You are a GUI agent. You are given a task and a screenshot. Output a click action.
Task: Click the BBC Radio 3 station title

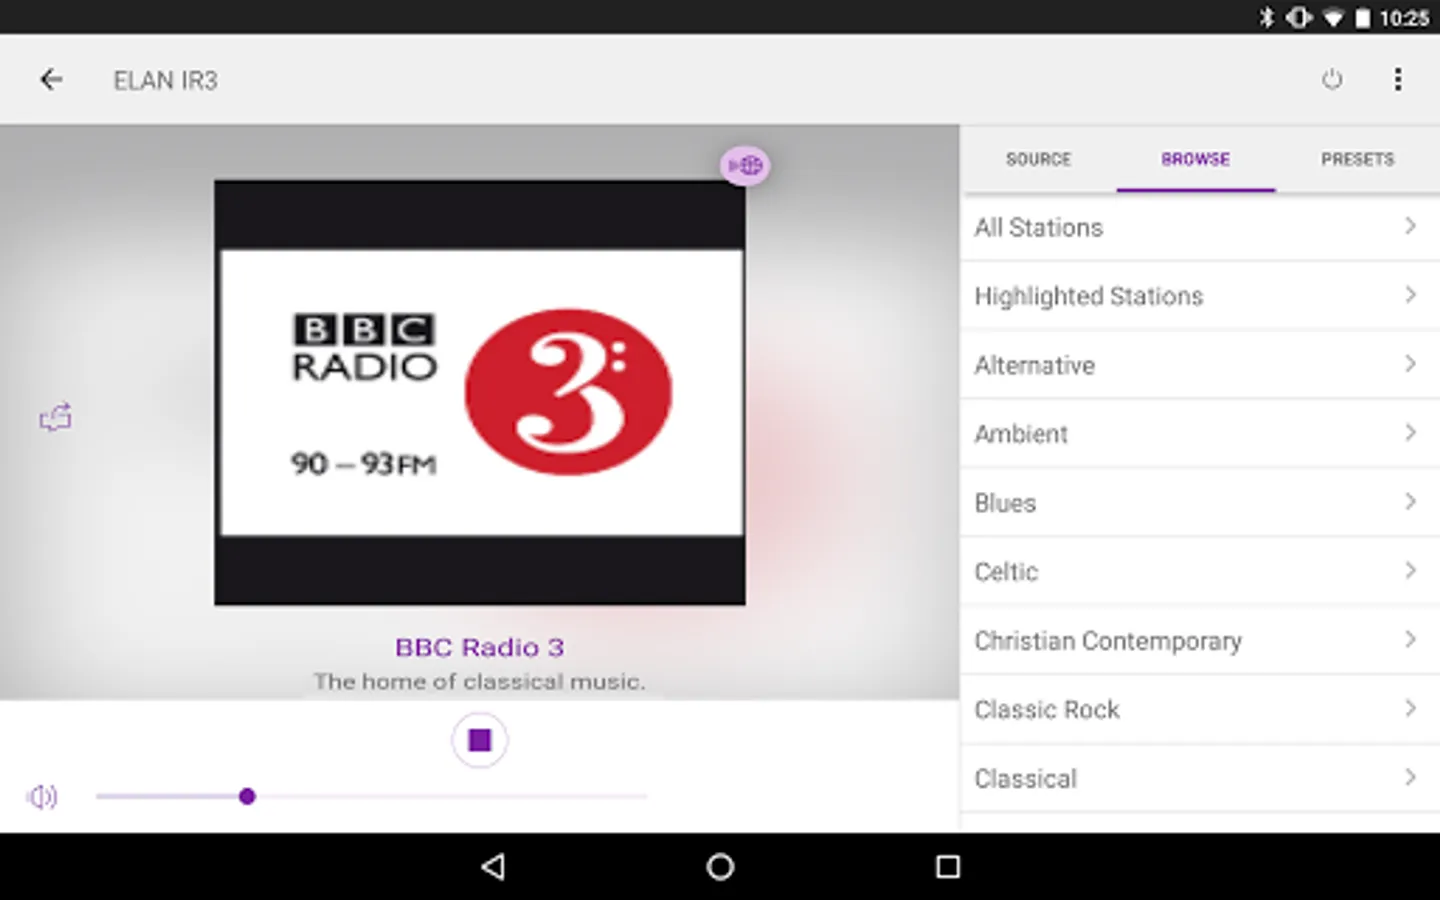[x=480, y=648]
